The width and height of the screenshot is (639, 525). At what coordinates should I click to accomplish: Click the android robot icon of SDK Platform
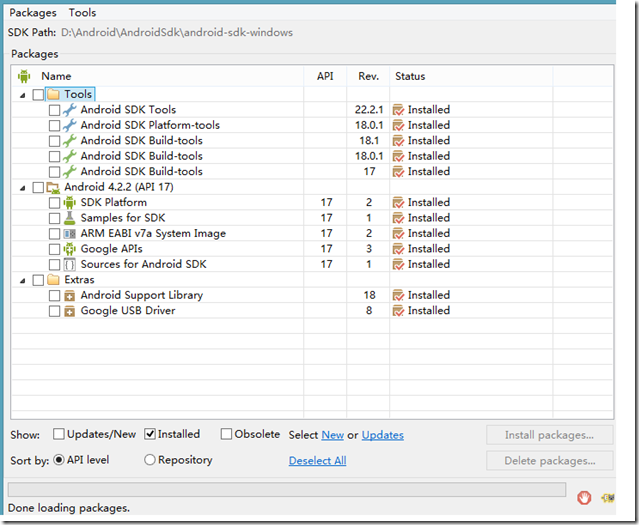70,203
